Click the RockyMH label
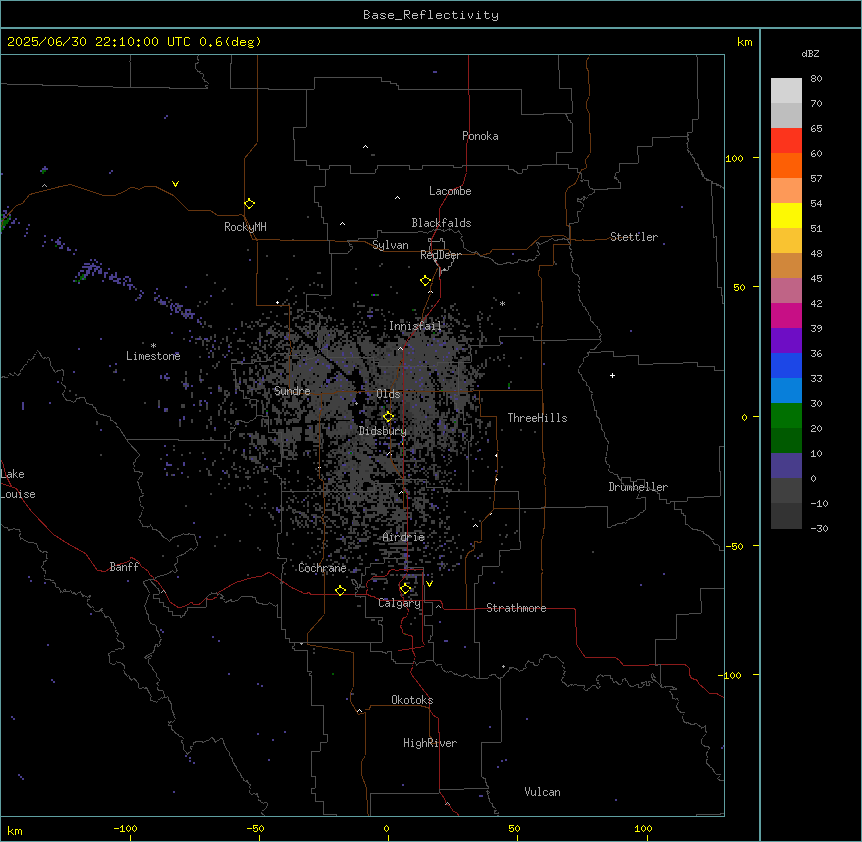Screen dimensions: 862x842 coord(245,227)
